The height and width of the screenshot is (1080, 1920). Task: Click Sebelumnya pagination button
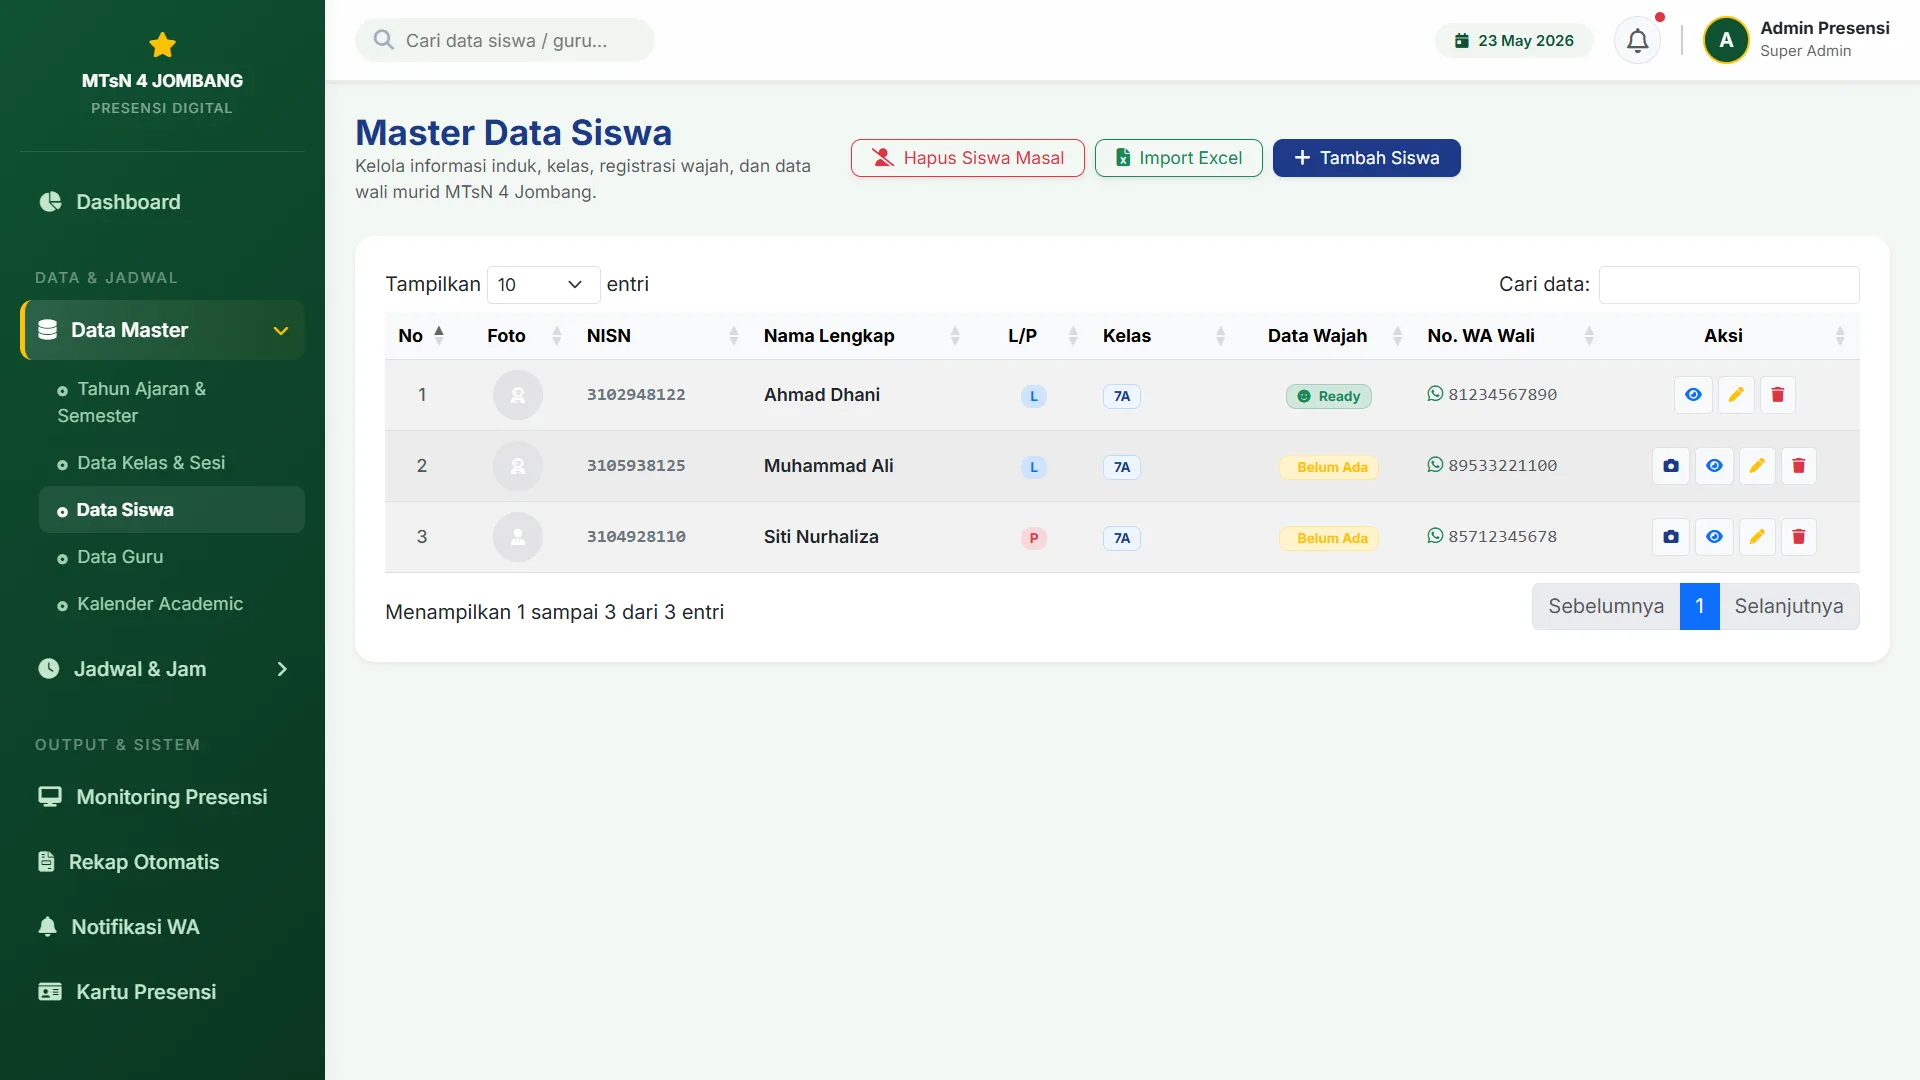pos(1606,607)
